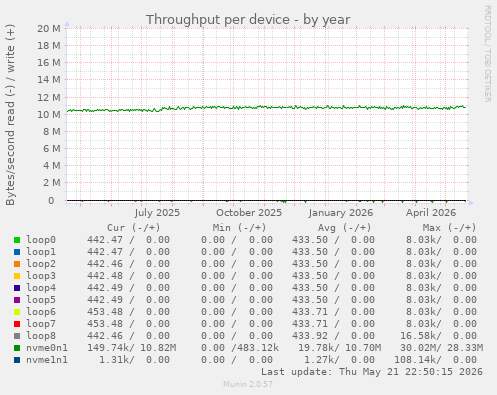Click the loop3 yellow color swatch

click(x=17, y=276)
